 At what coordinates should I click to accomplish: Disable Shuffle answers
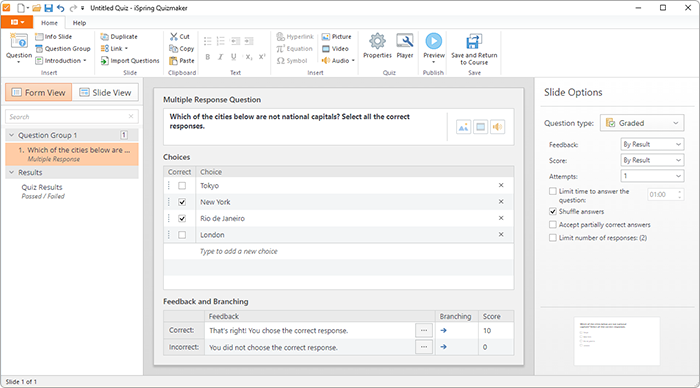tap(553, 211)
